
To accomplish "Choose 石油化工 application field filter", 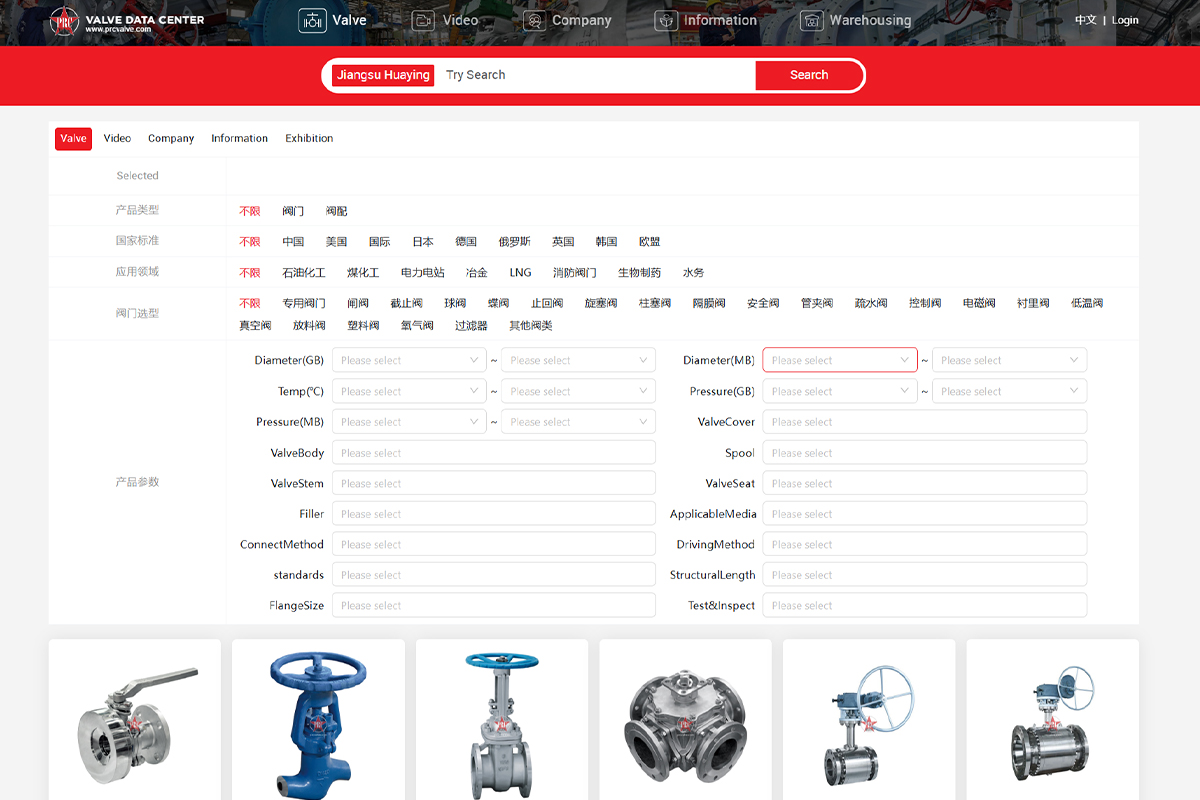I will click(x=303, y=272).
